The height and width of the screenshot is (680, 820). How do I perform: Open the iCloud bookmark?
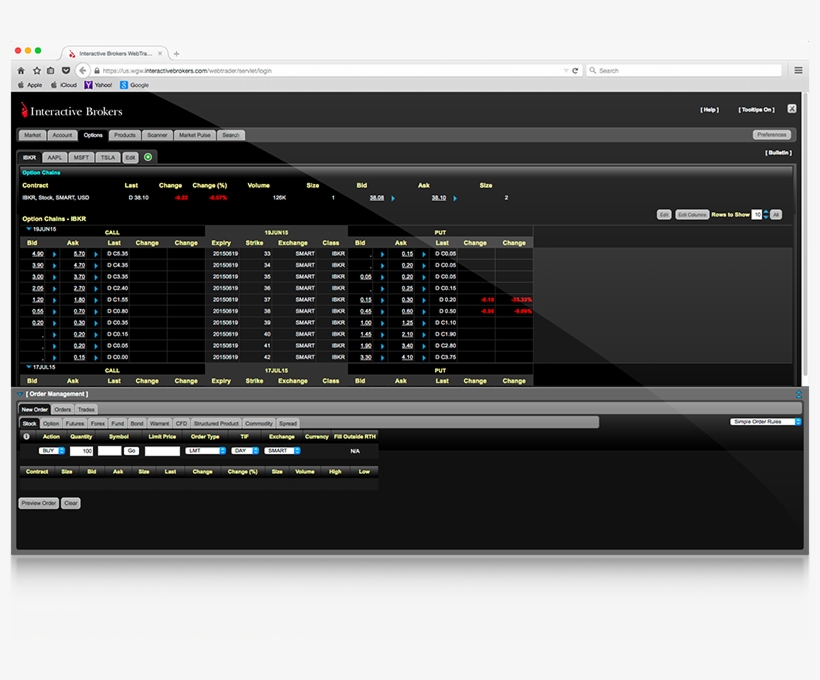point(64,85)
